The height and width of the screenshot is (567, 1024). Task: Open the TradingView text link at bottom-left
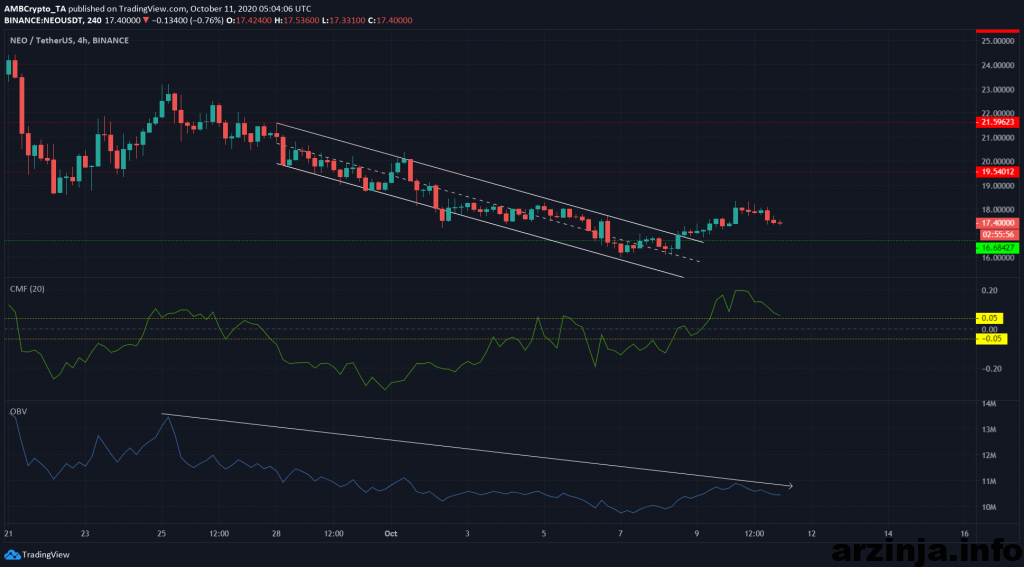pyautogui.click(x=46, y=554)
